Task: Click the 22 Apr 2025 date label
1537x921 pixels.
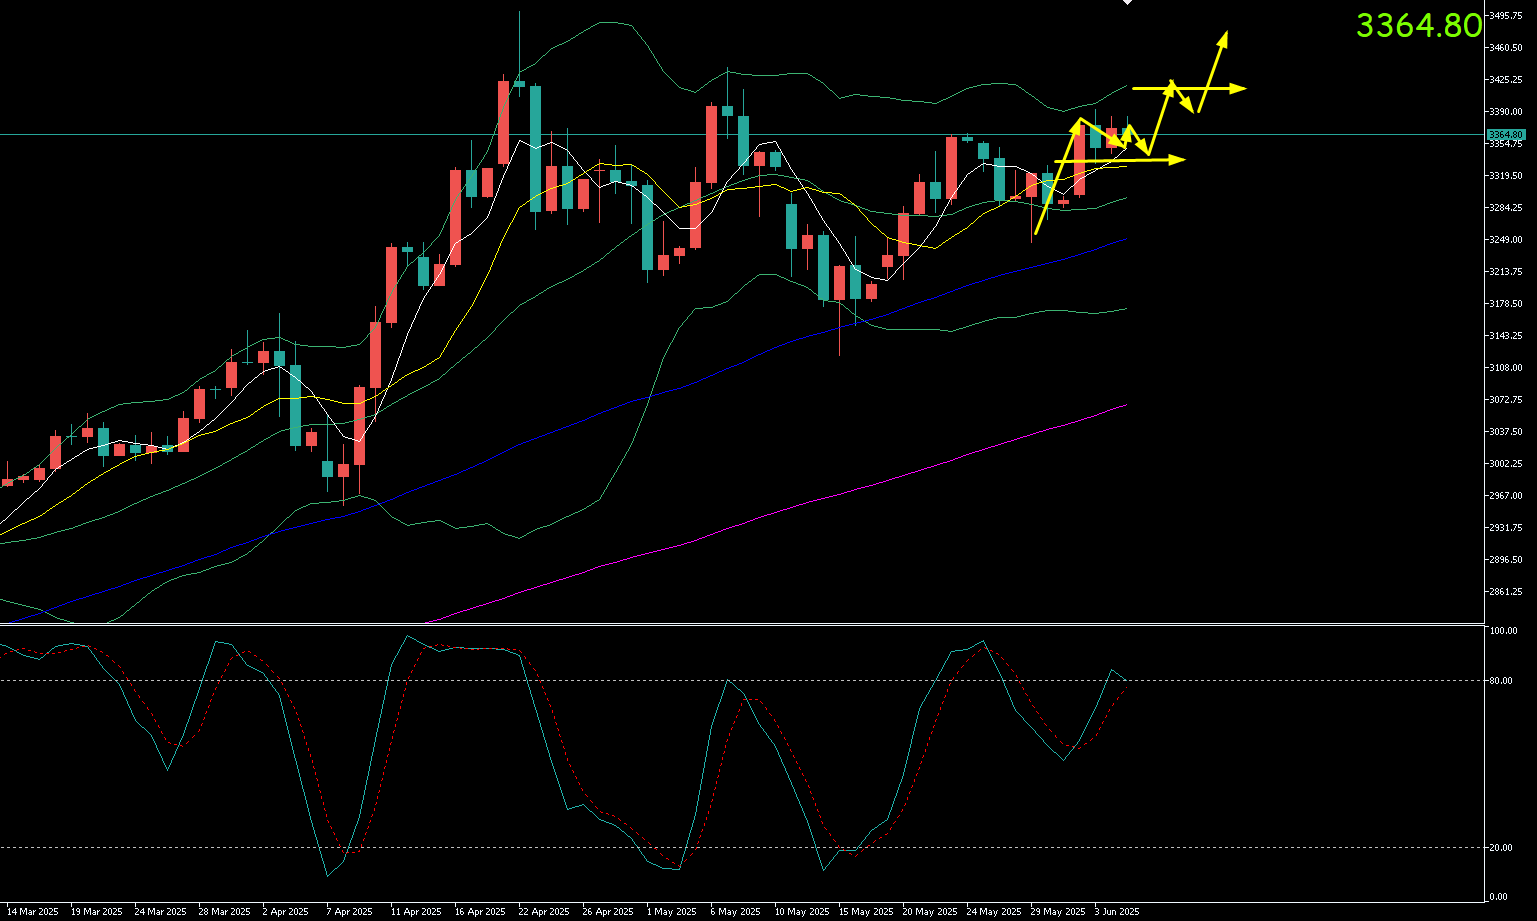Action: click(x=544, y=912)
